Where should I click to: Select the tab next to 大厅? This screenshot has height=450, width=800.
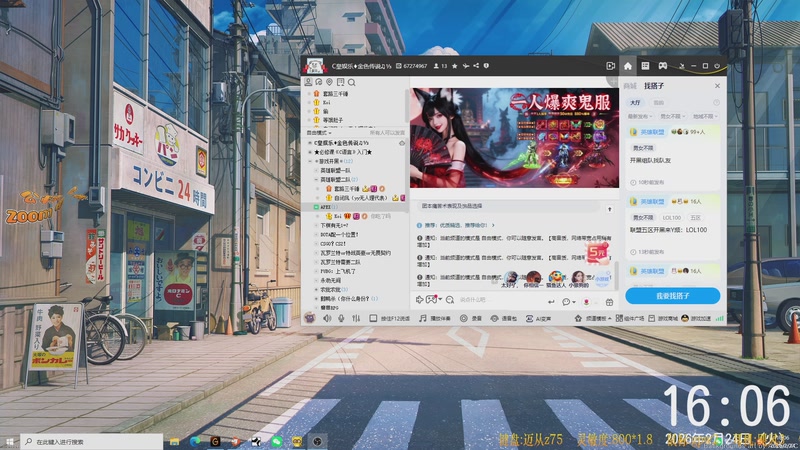coord(659,103)
